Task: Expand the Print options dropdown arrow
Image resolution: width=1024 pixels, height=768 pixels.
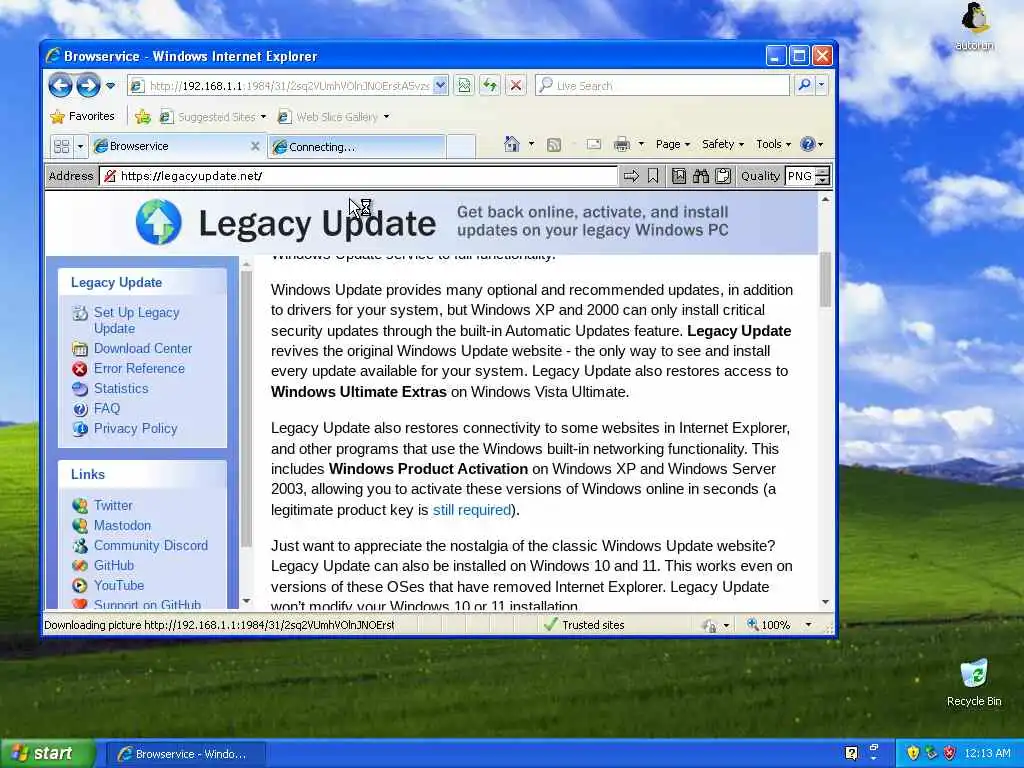Action: (x=641, y=144)
